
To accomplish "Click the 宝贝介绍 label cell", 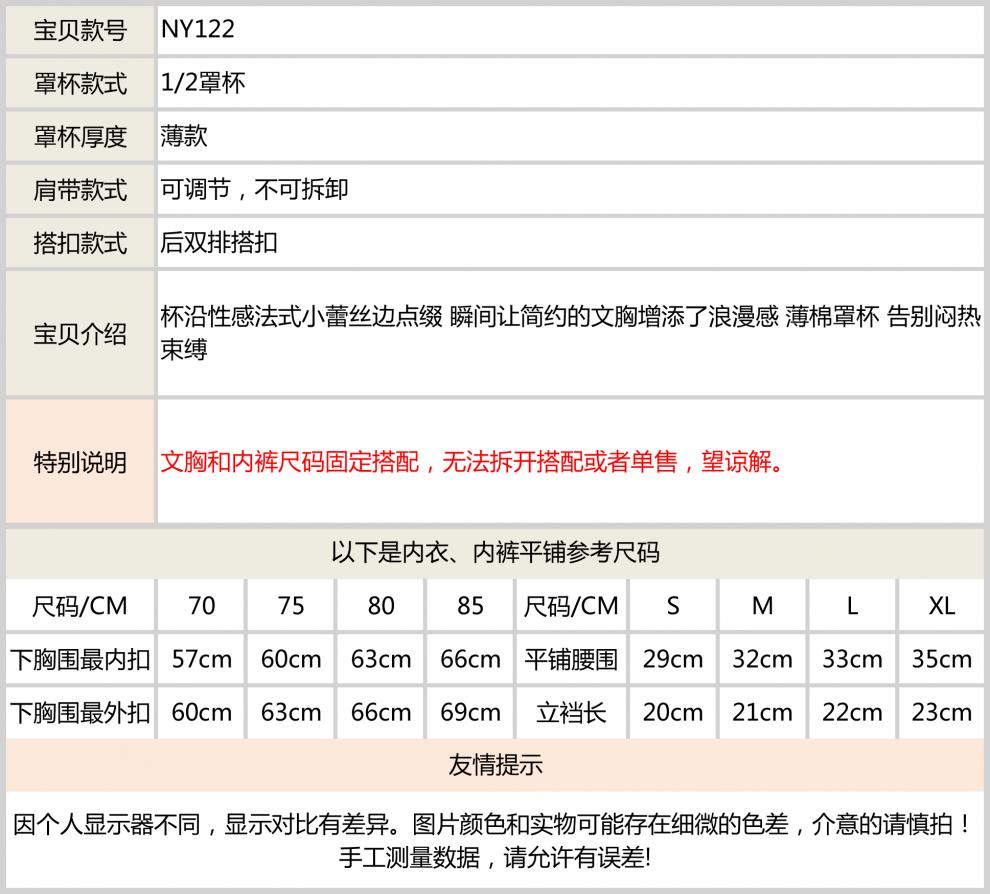I will [x=80, y=334].
